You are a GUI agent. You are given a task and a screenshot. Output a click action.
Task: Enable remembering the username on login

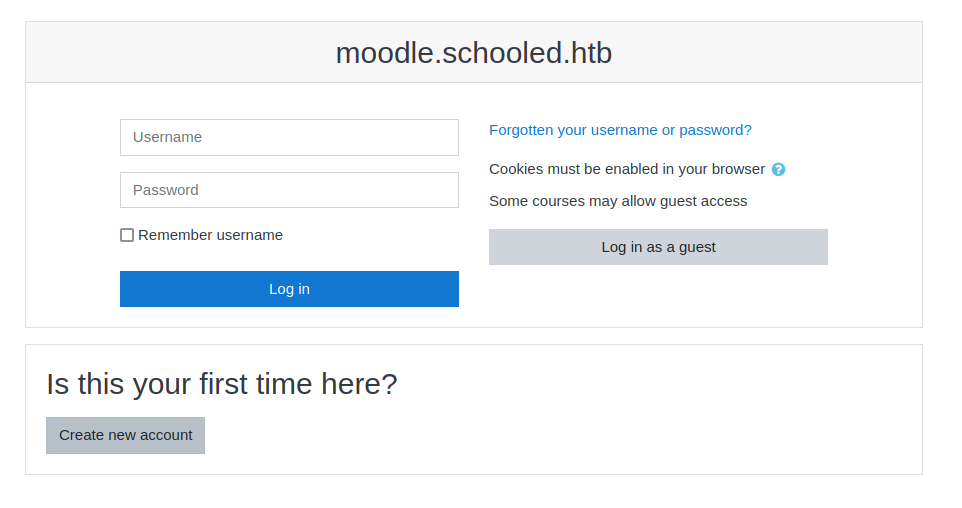pos(127,235)
